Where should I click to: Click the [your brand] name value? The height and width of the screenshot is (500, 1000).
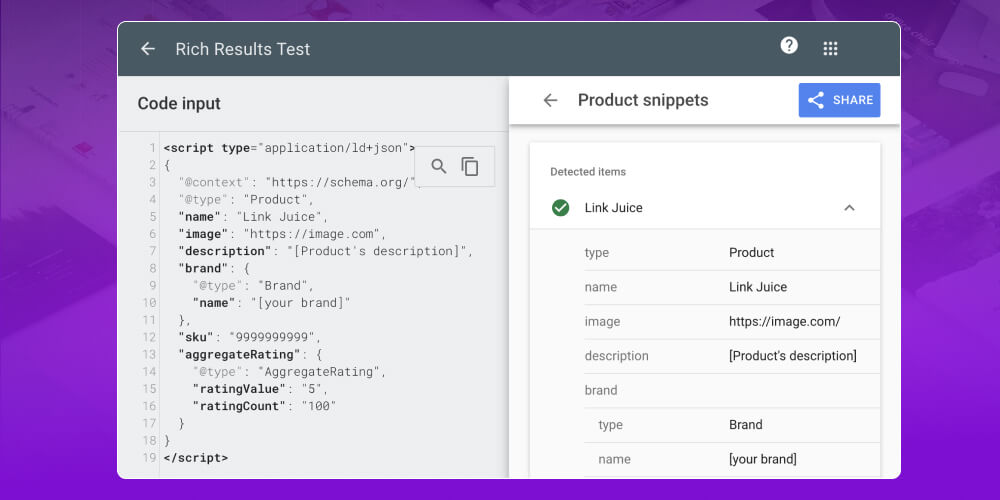pos(762,459)
